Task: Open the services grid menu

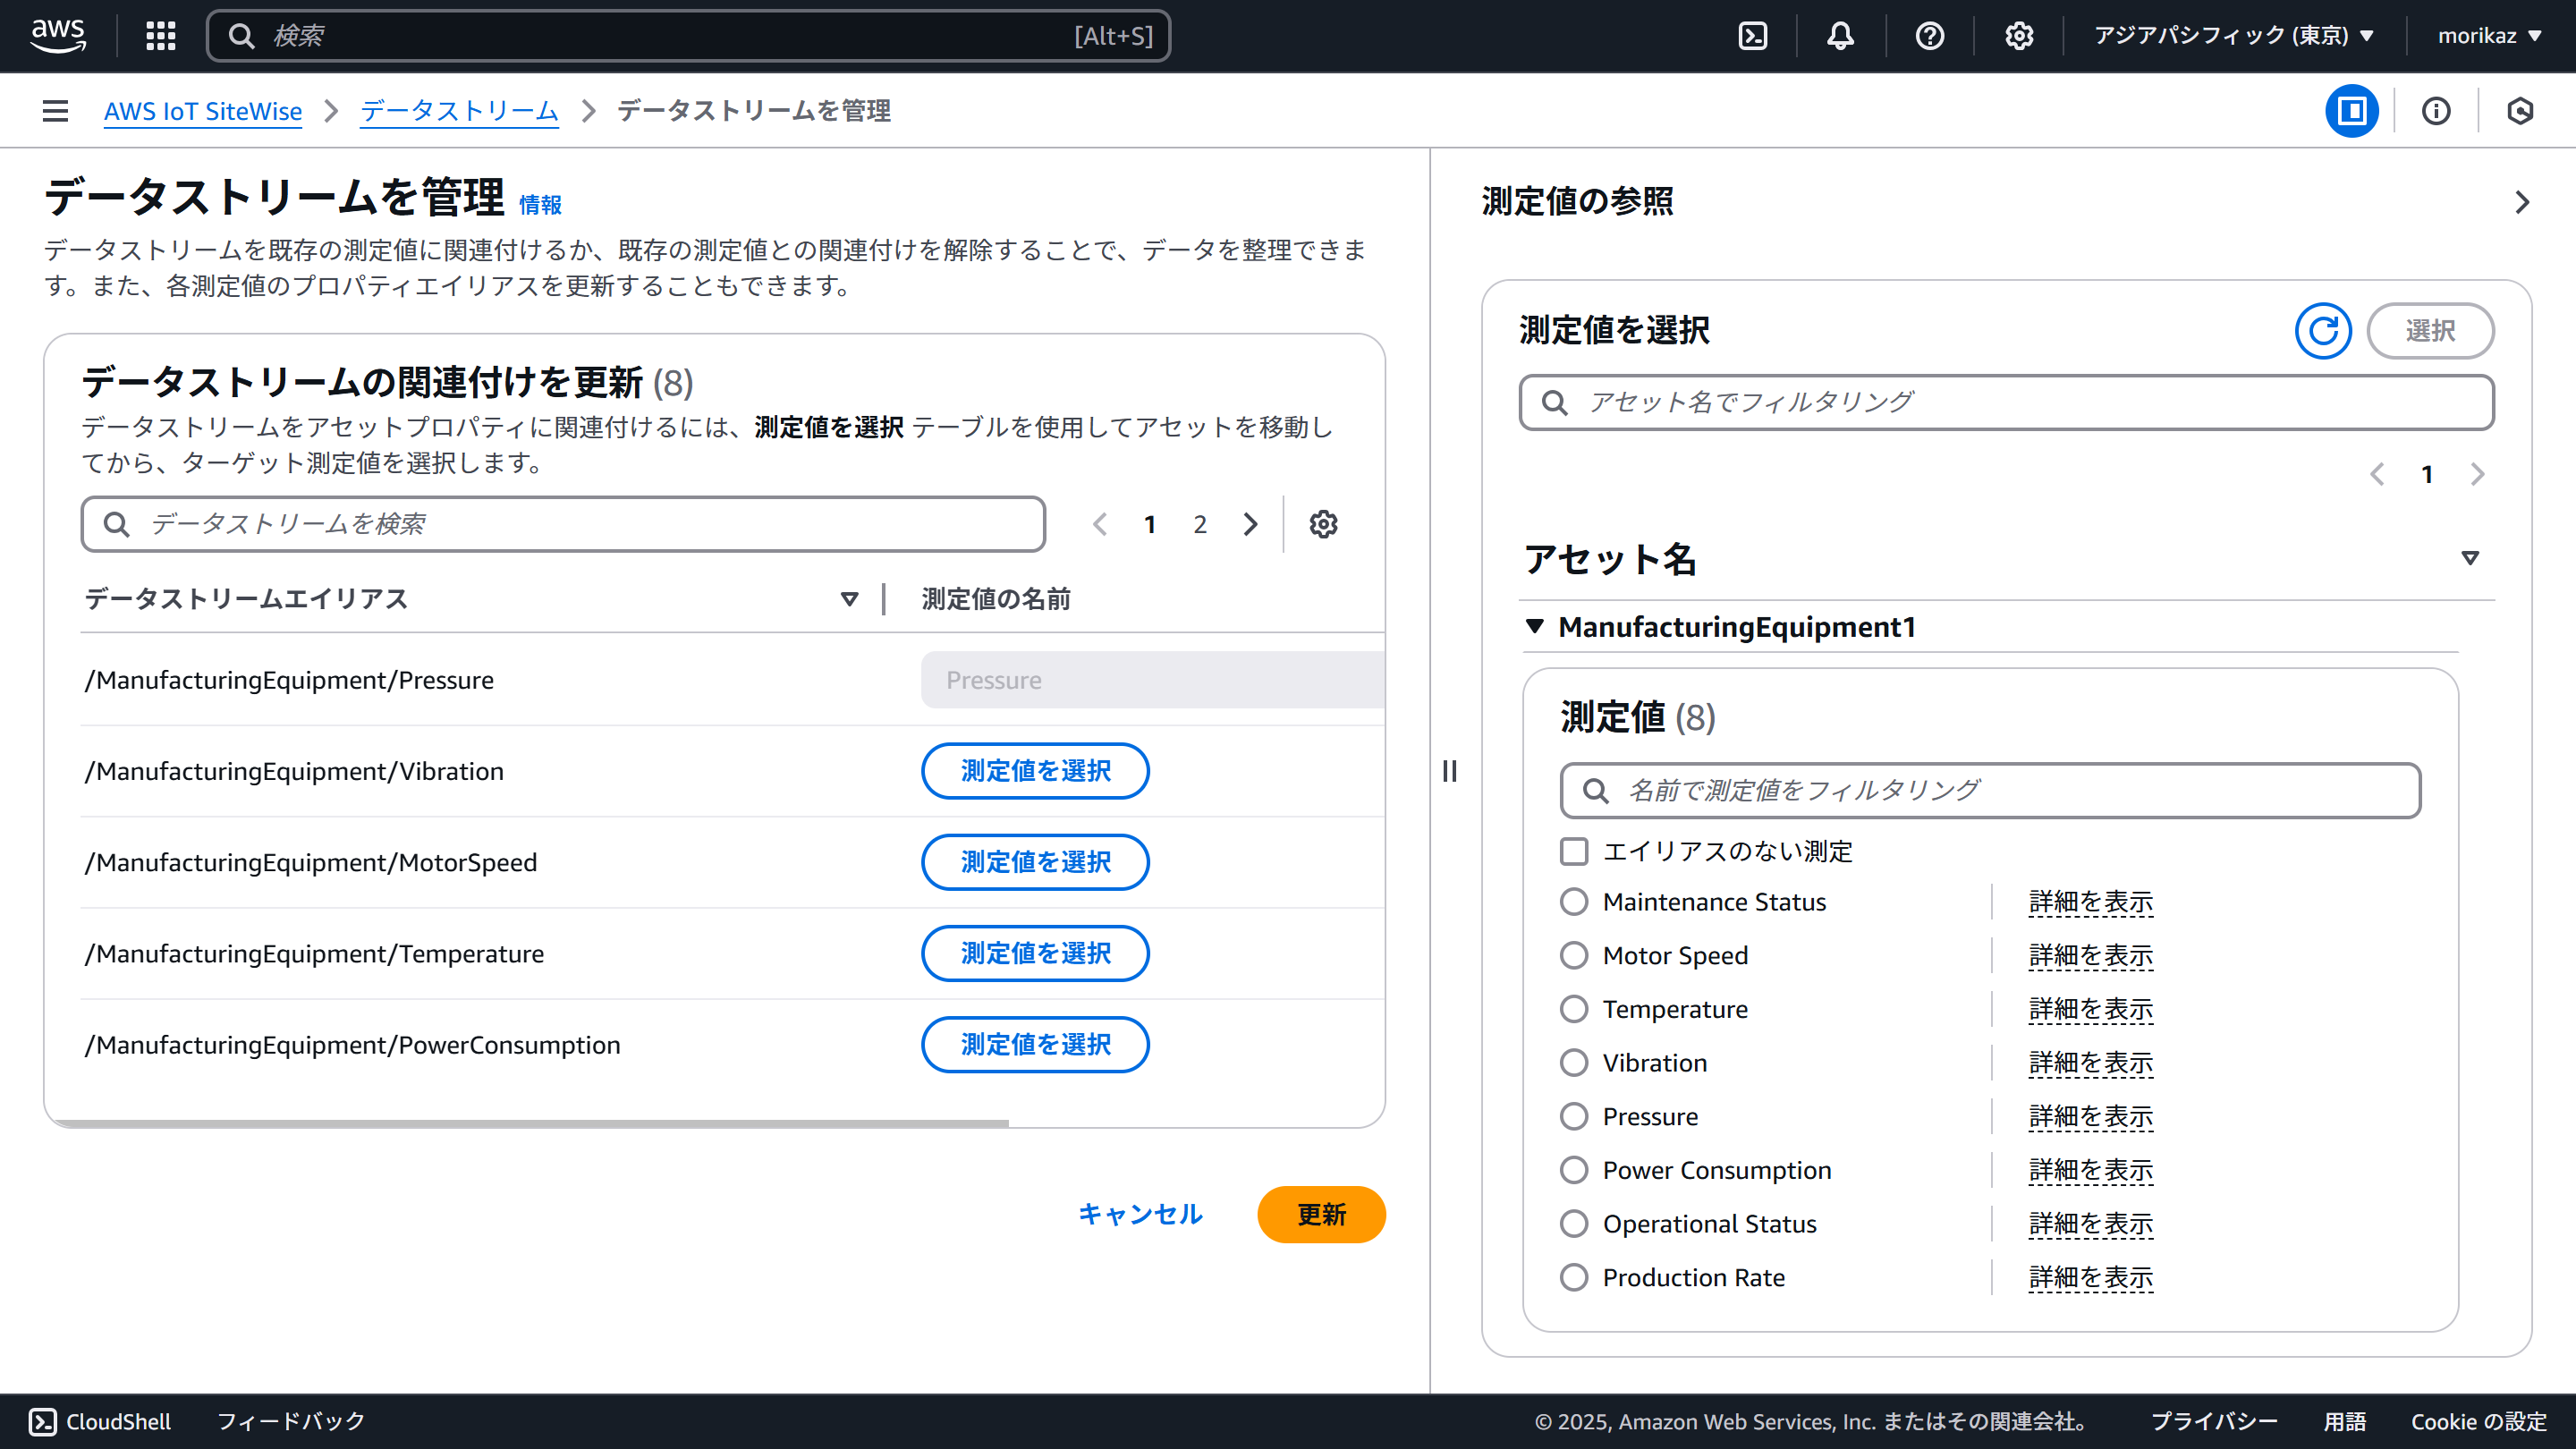Action: pos(160,36)
